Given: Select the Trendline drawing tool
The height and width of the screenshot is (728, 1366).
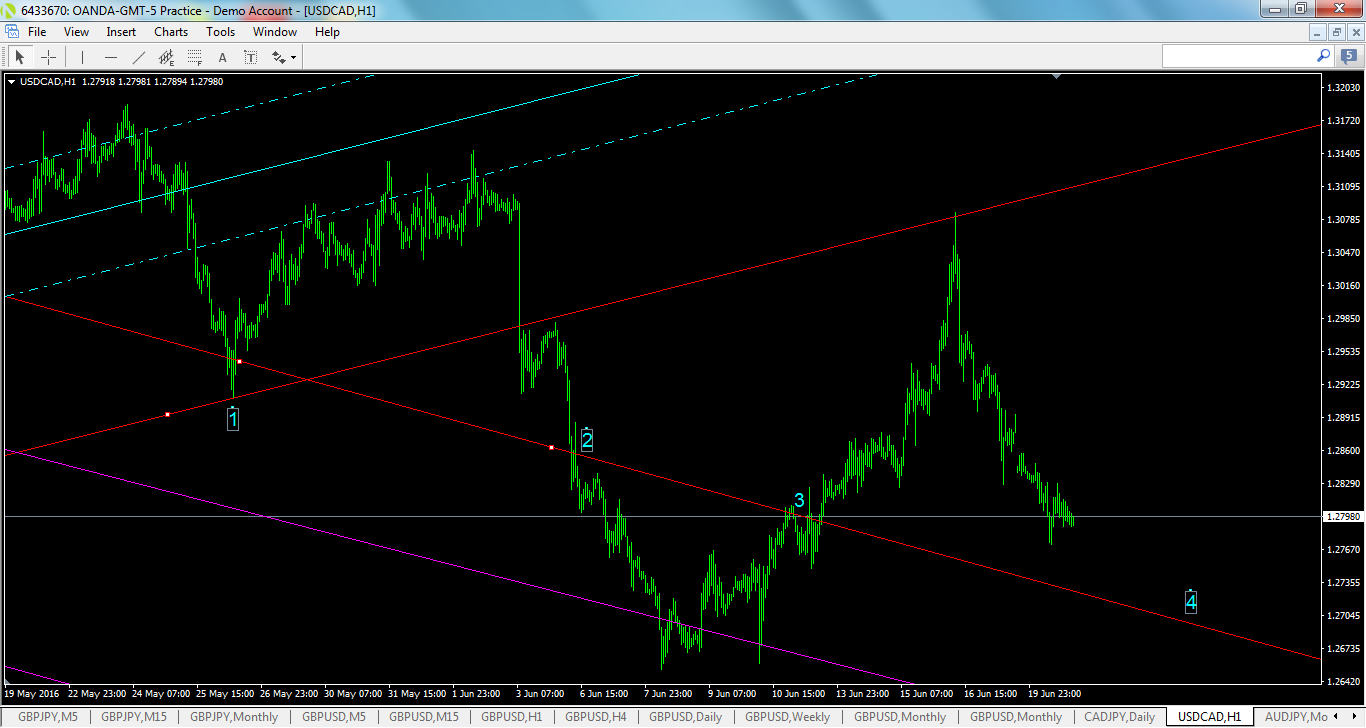Looking at the screenshot, I should 138,57.
